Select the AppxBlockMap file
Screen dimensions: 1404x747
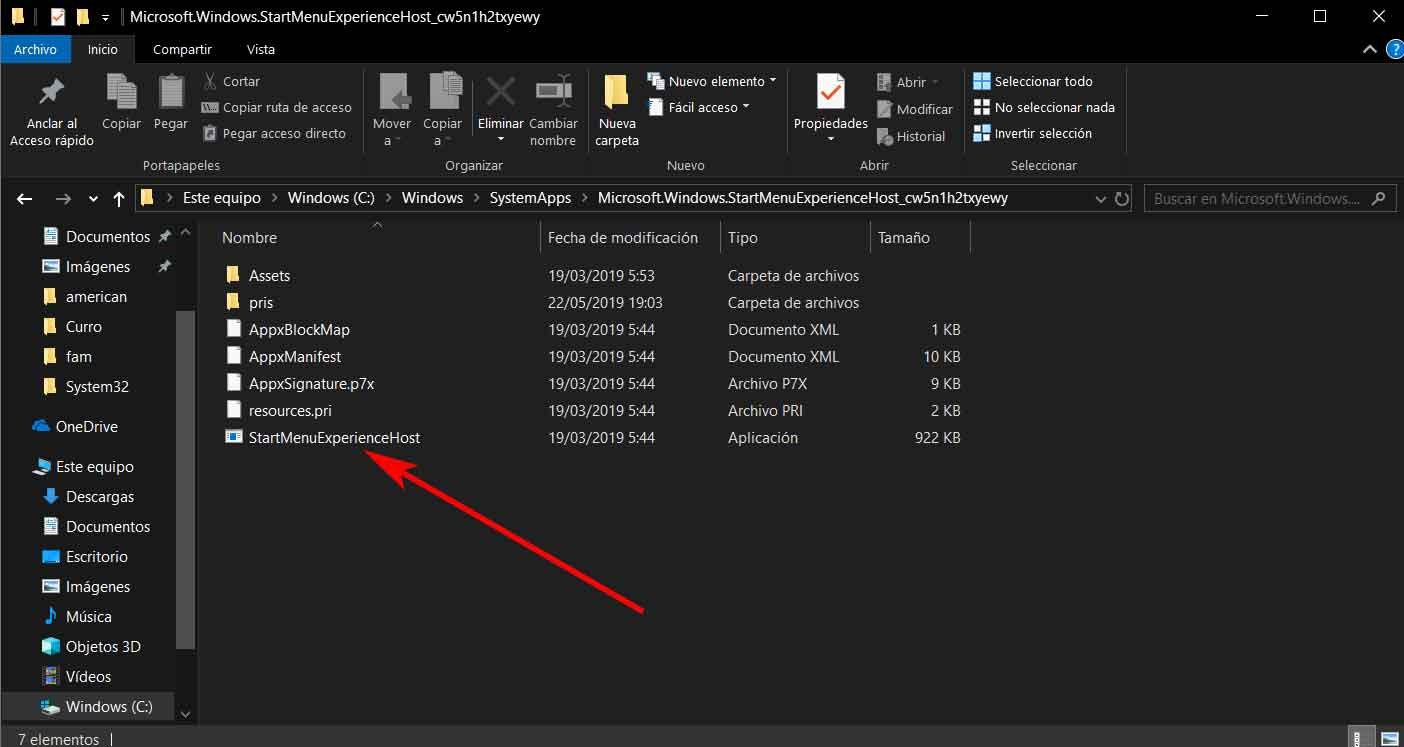point(299,329)
